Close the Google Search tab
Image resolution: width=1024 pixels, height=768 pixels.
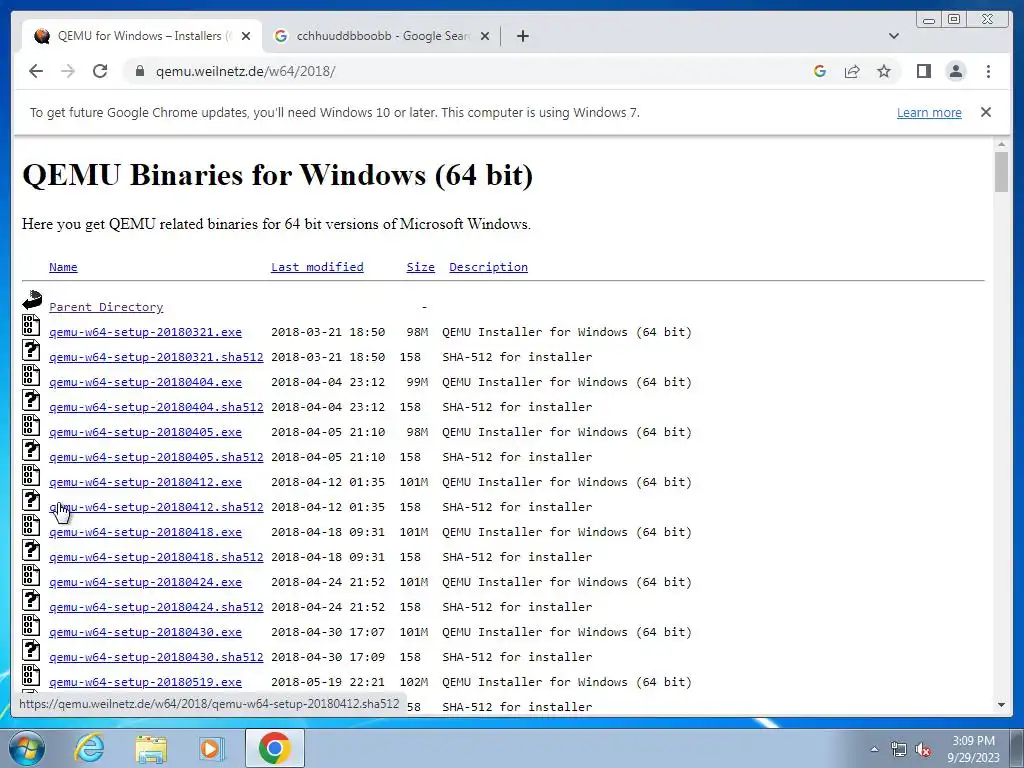pos(485,36)
